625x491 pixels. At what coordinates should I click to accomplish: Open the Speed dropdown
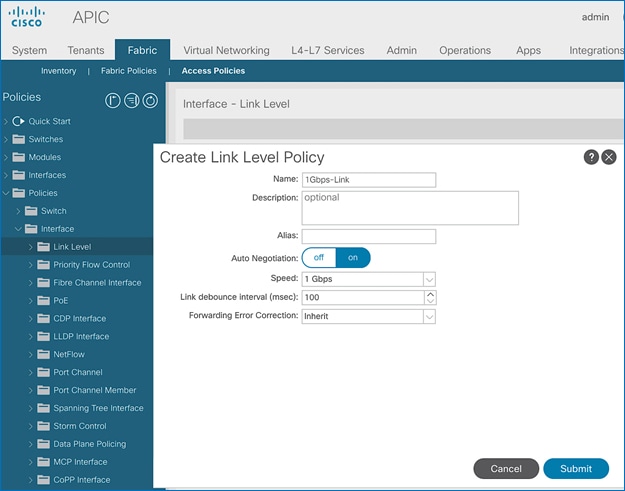429,280
